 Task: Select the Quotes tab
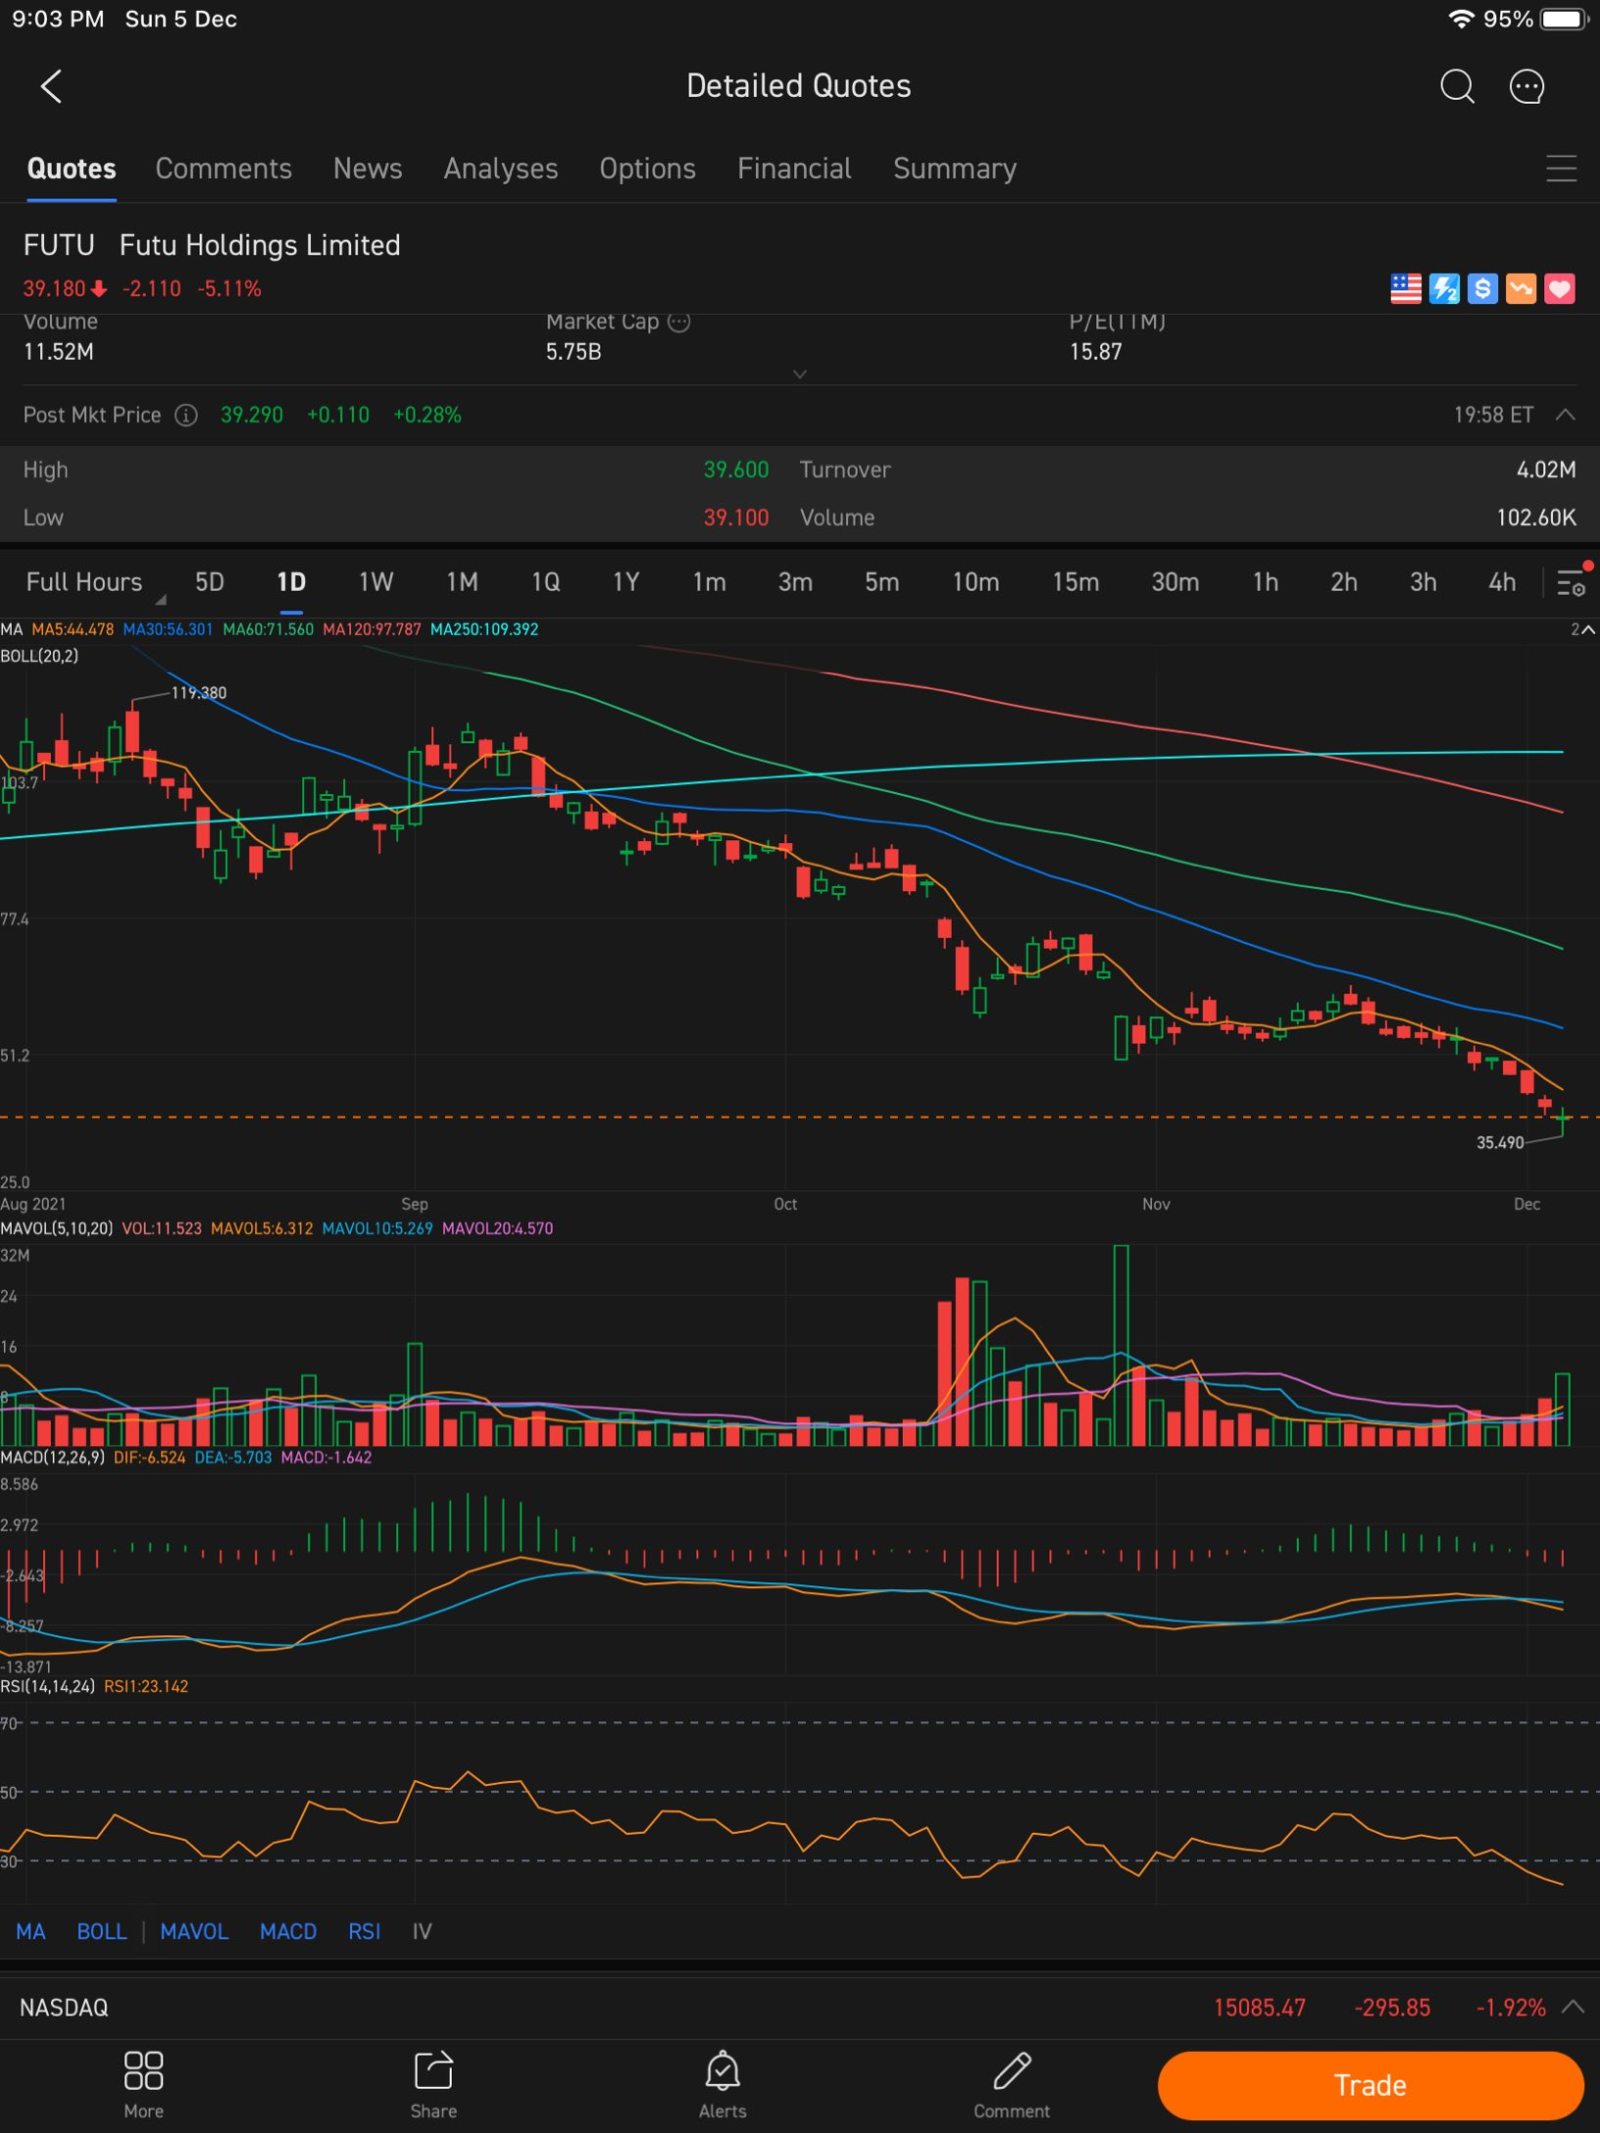point(71,168)
